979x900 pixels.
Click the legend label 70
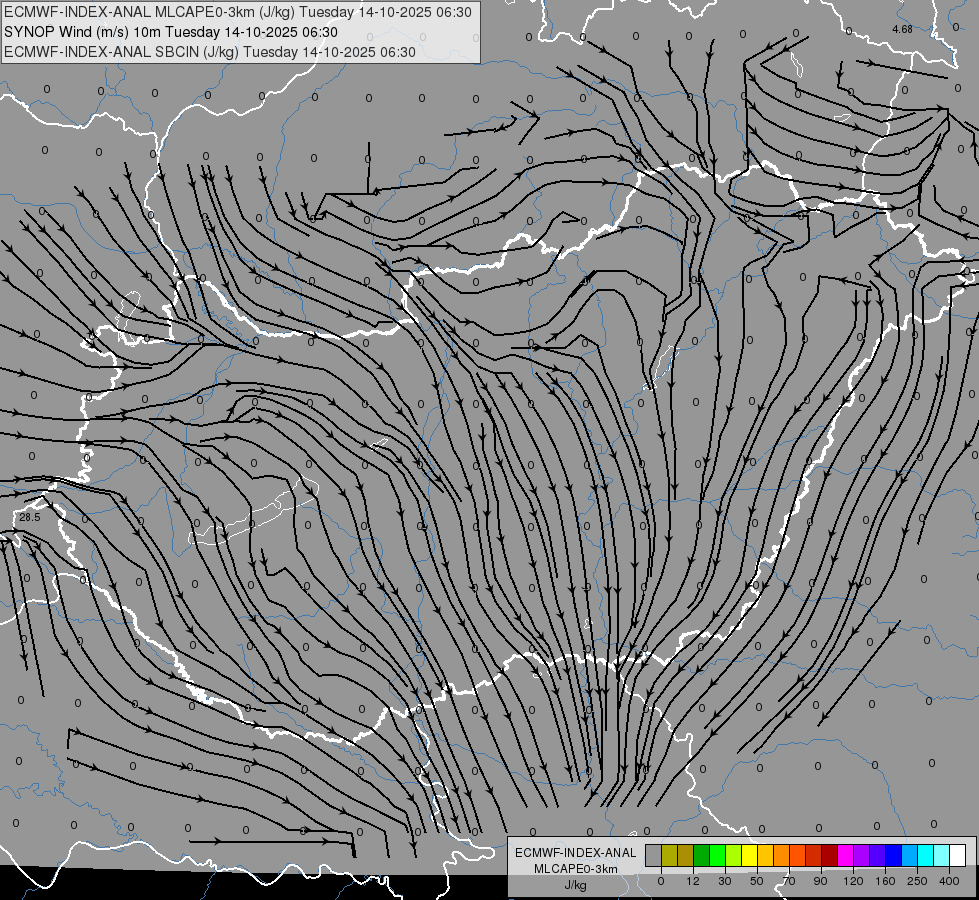click(x=789, y=881)
